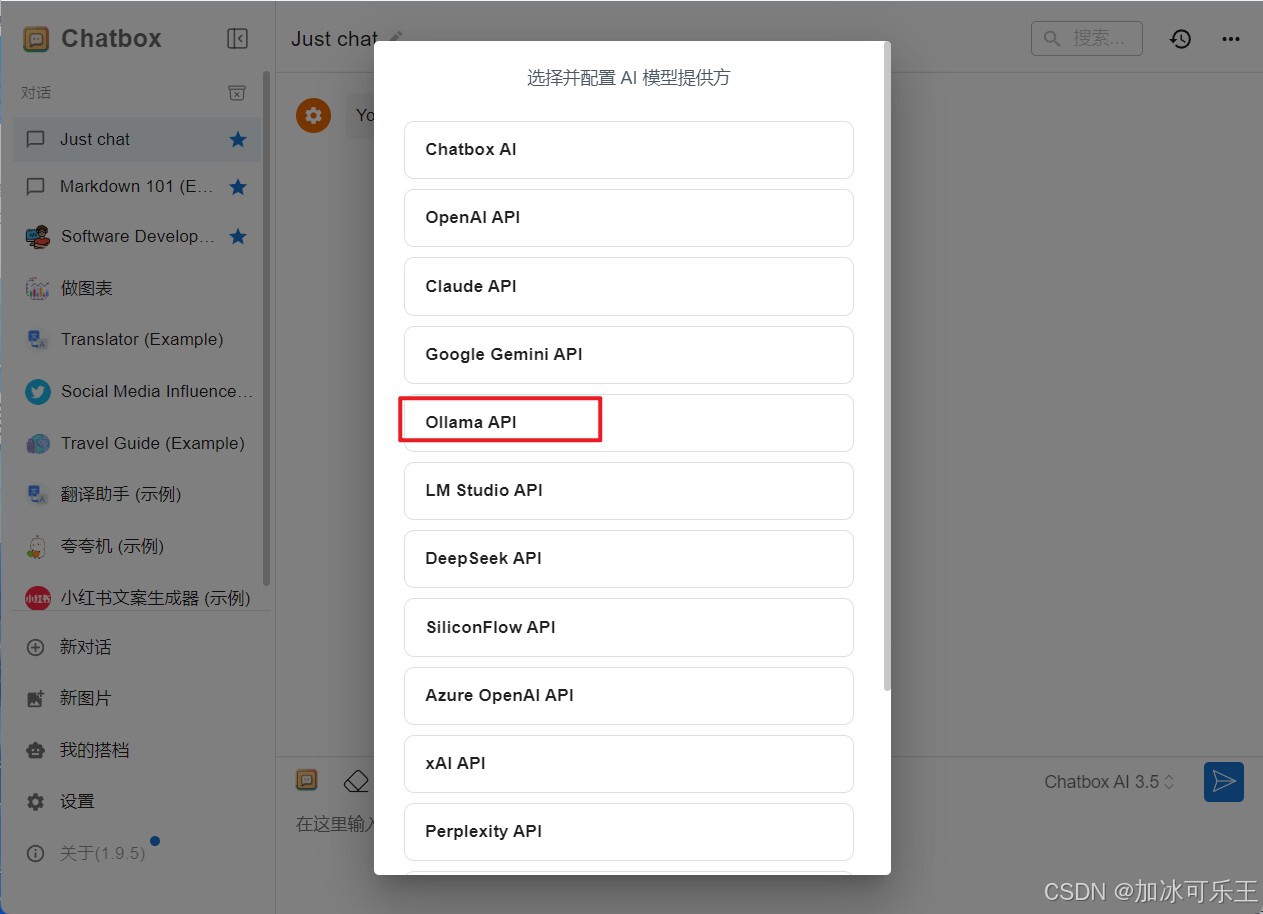Image resolution: width=1263 pixels, height=914 pixels.
Task: Choose Ollama API provider
Action: [x=628, y=422]
